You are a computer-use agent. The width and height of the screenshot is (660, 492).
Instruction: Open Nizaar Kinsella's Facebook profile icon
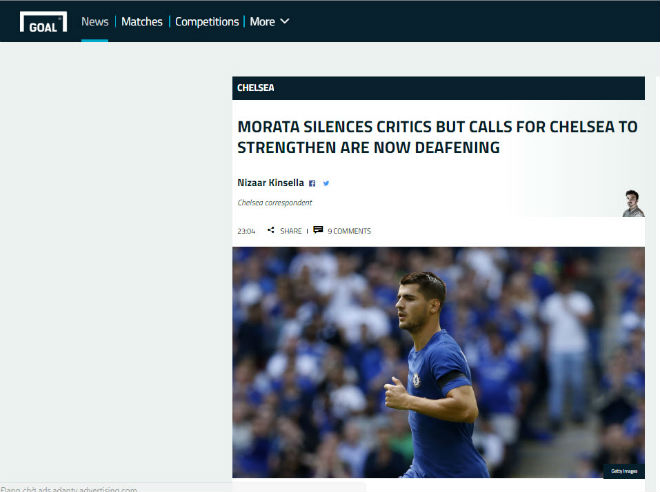coord(312,183)
